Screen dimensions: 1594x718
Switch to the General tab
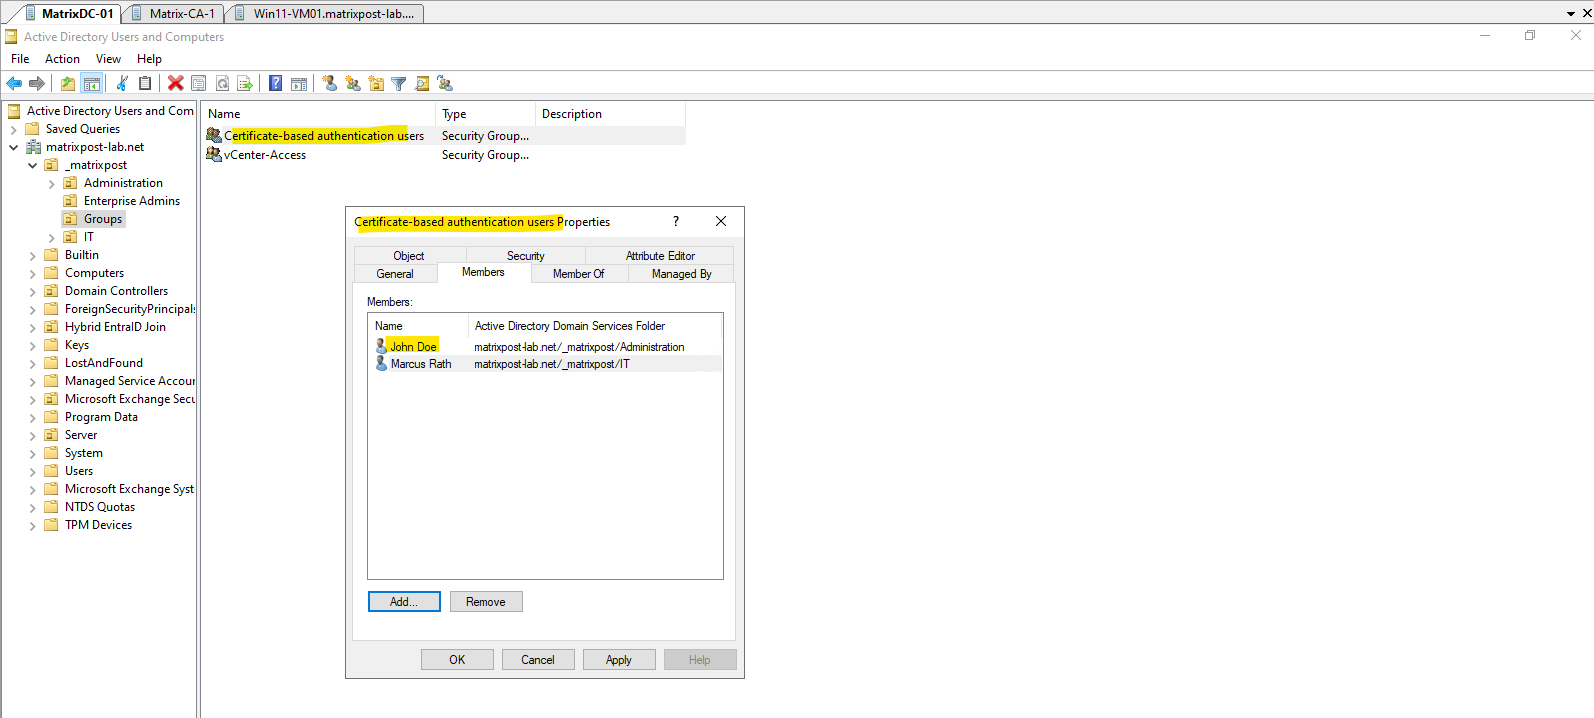pyautogui.click(x=395, y=274)
